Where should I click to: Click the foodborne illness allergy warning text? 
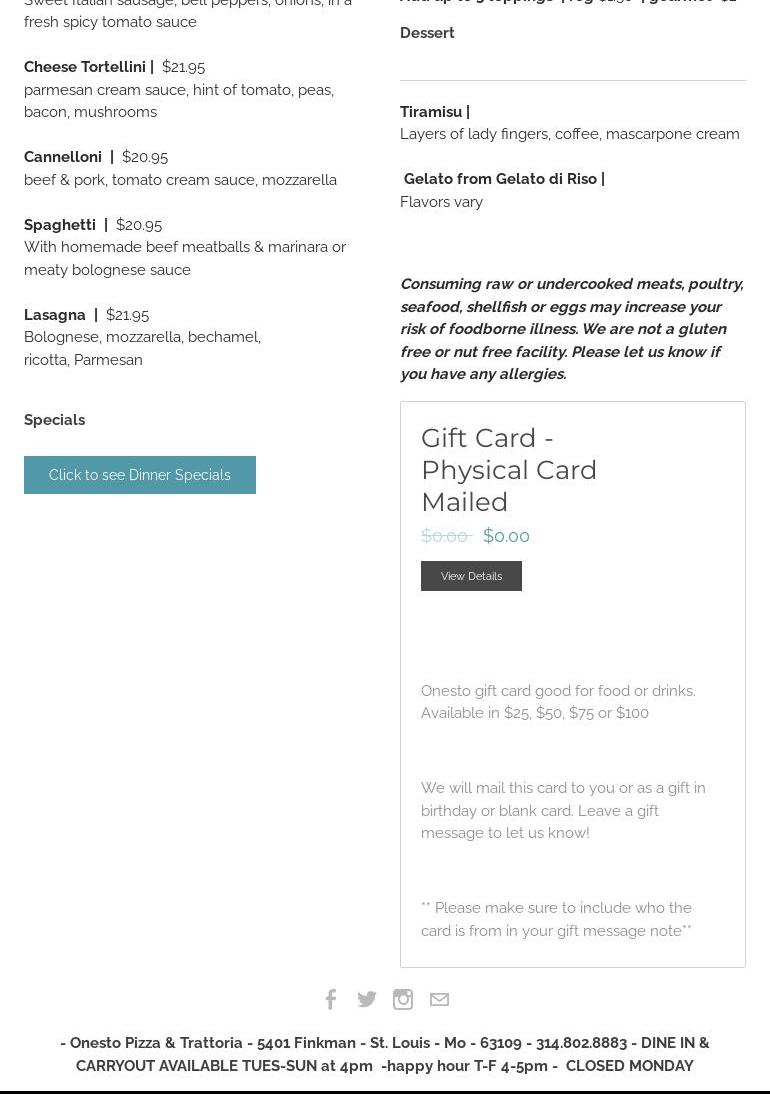571,329
